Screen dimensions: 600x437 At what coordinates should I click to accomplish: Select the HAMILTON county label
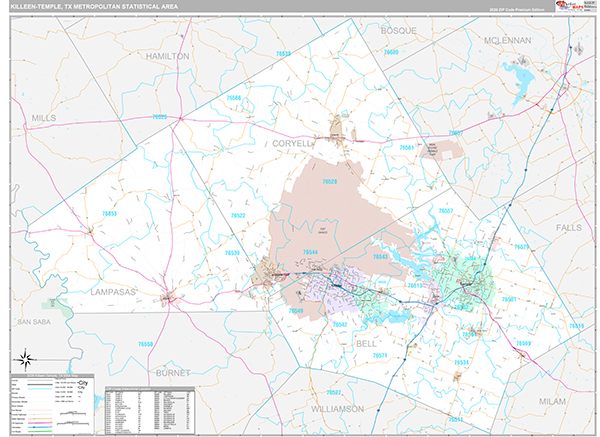[x=167, y=57]
